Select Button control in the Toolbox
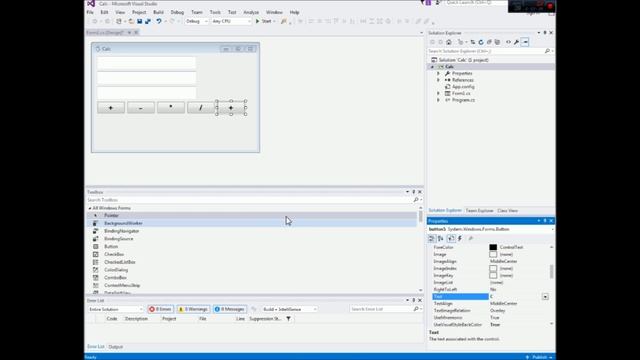 [251, 247]
